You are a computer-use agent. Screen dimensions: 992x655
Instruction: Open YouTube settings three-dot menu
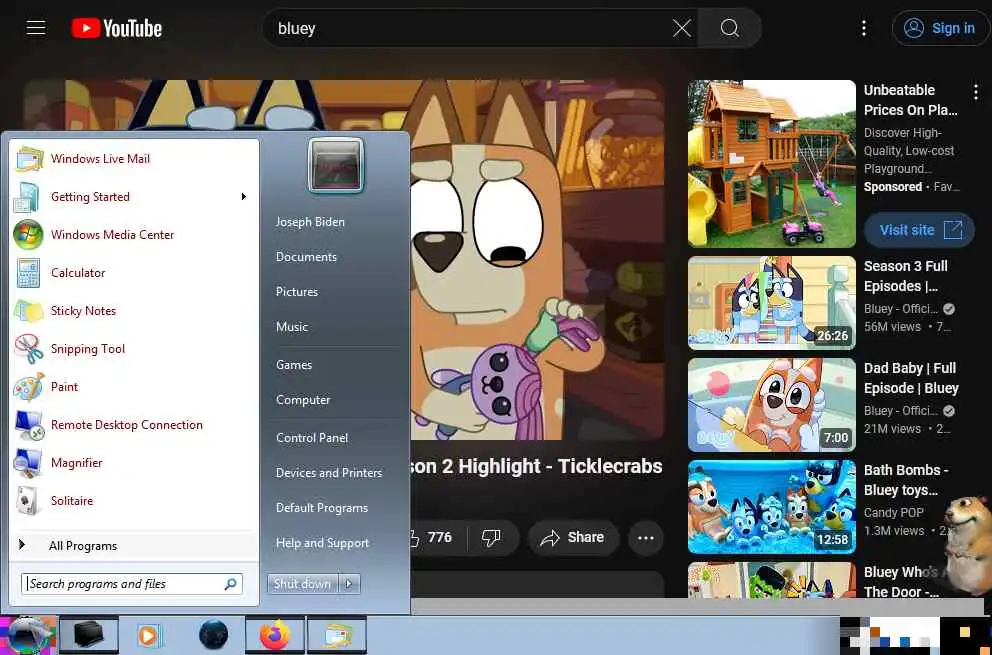[864, 28]
